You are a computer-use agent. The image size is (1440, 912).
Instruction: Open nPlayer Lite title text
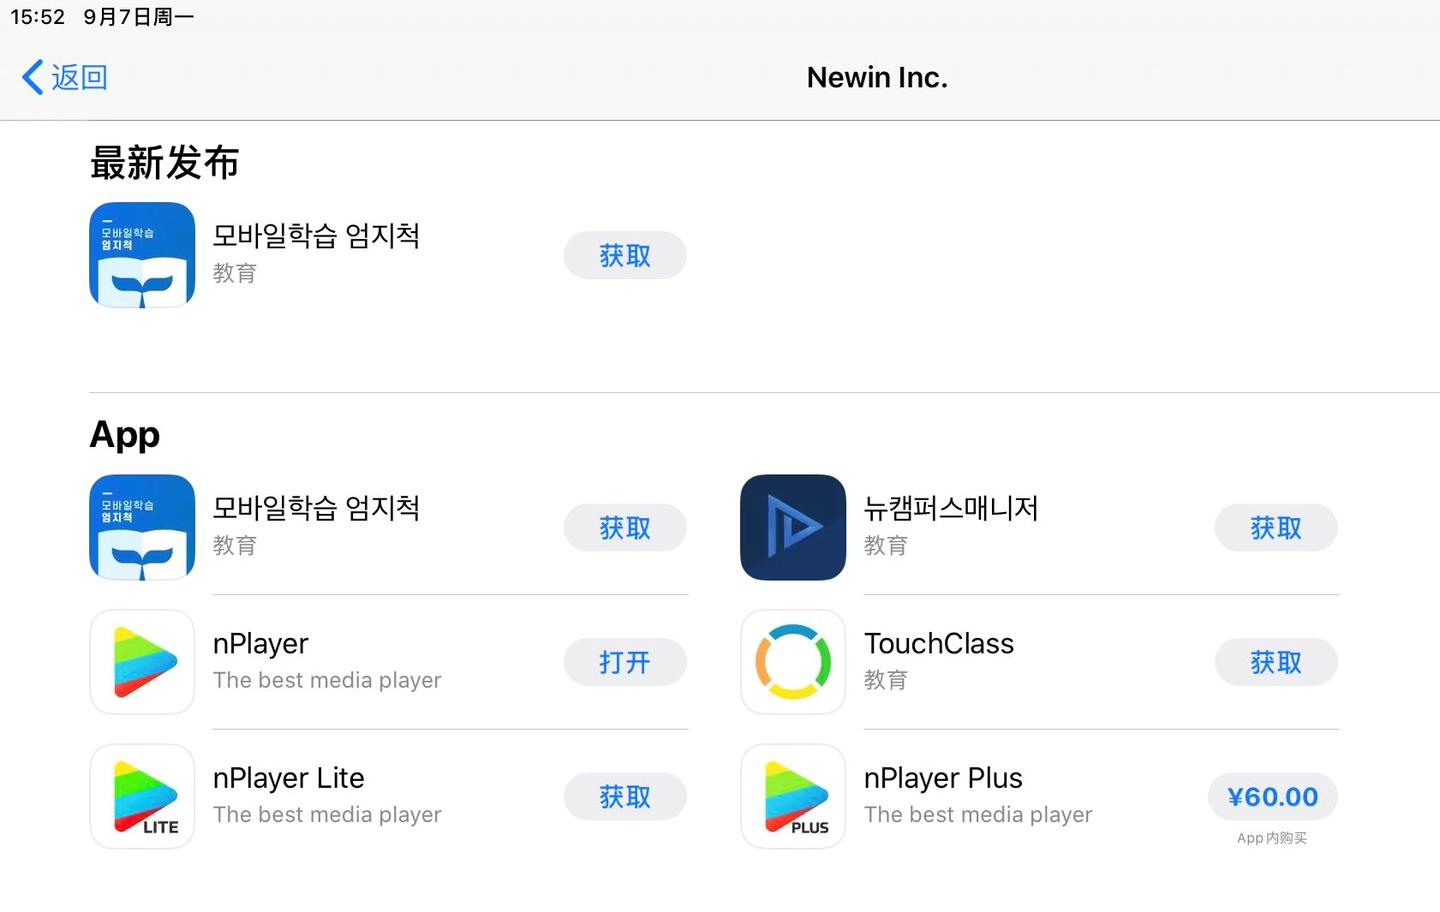pos(288,778)
